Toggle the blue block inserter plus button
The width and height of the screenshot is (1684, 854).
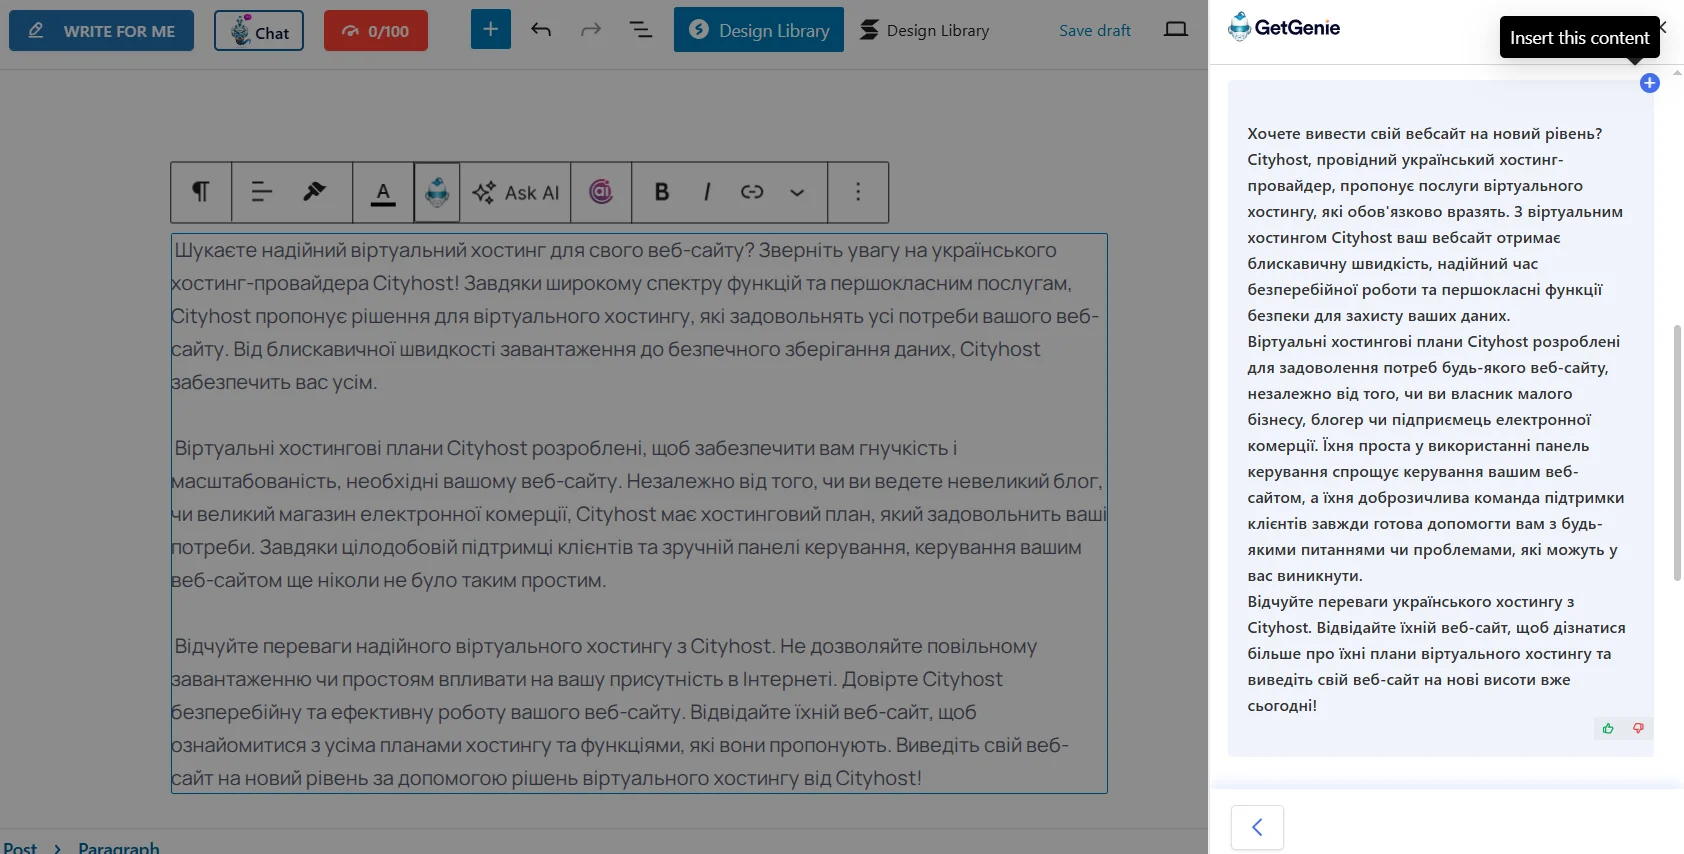pyautogui.click(x=490, y=29)
